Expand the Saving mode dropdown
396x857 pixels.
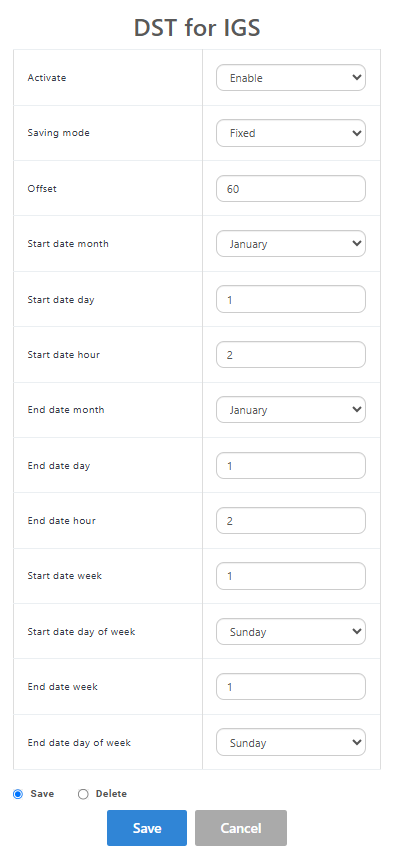pyautogui.click(x=291, y=133)
